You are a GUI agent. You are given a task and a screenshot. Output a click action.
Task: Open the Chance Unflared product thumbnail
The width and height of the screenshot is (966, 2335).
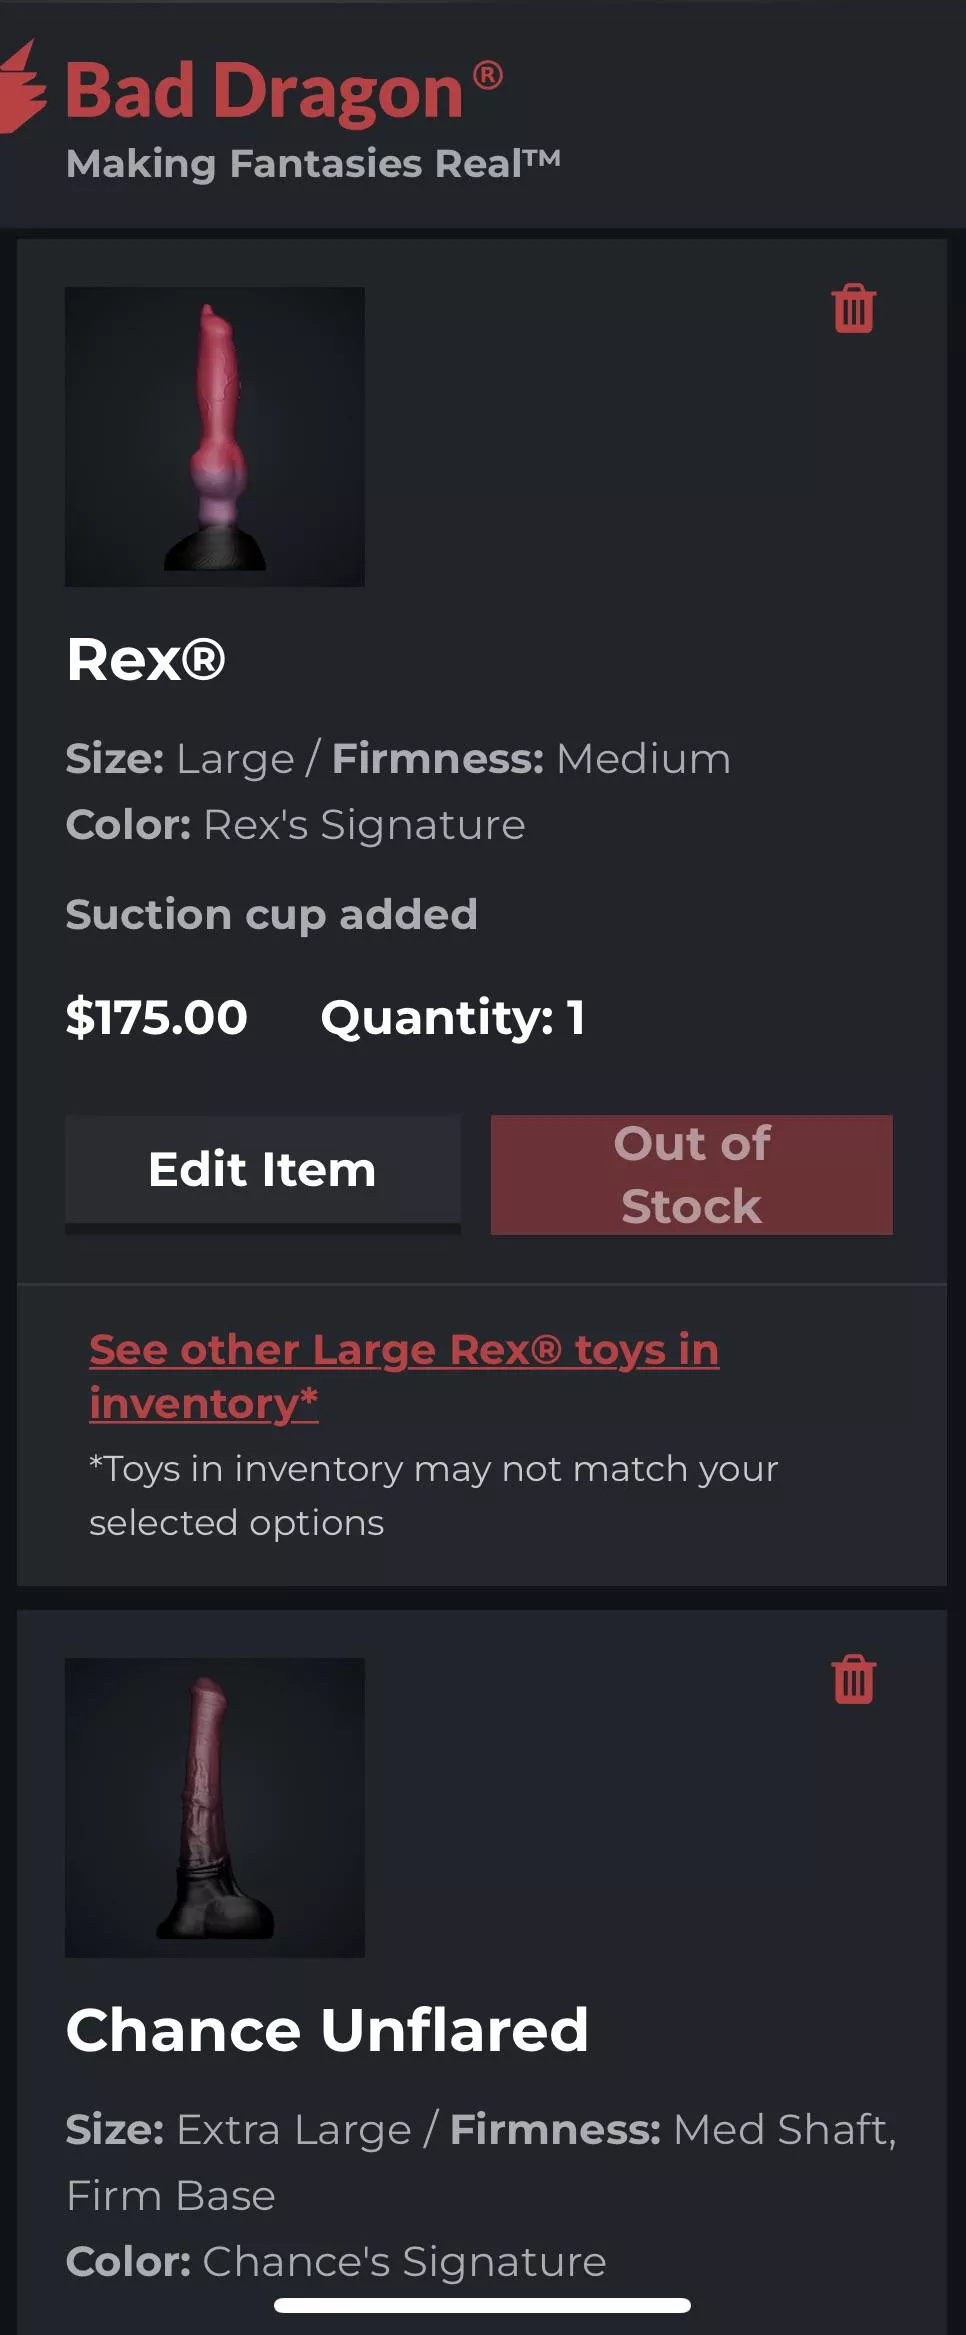215,1807
